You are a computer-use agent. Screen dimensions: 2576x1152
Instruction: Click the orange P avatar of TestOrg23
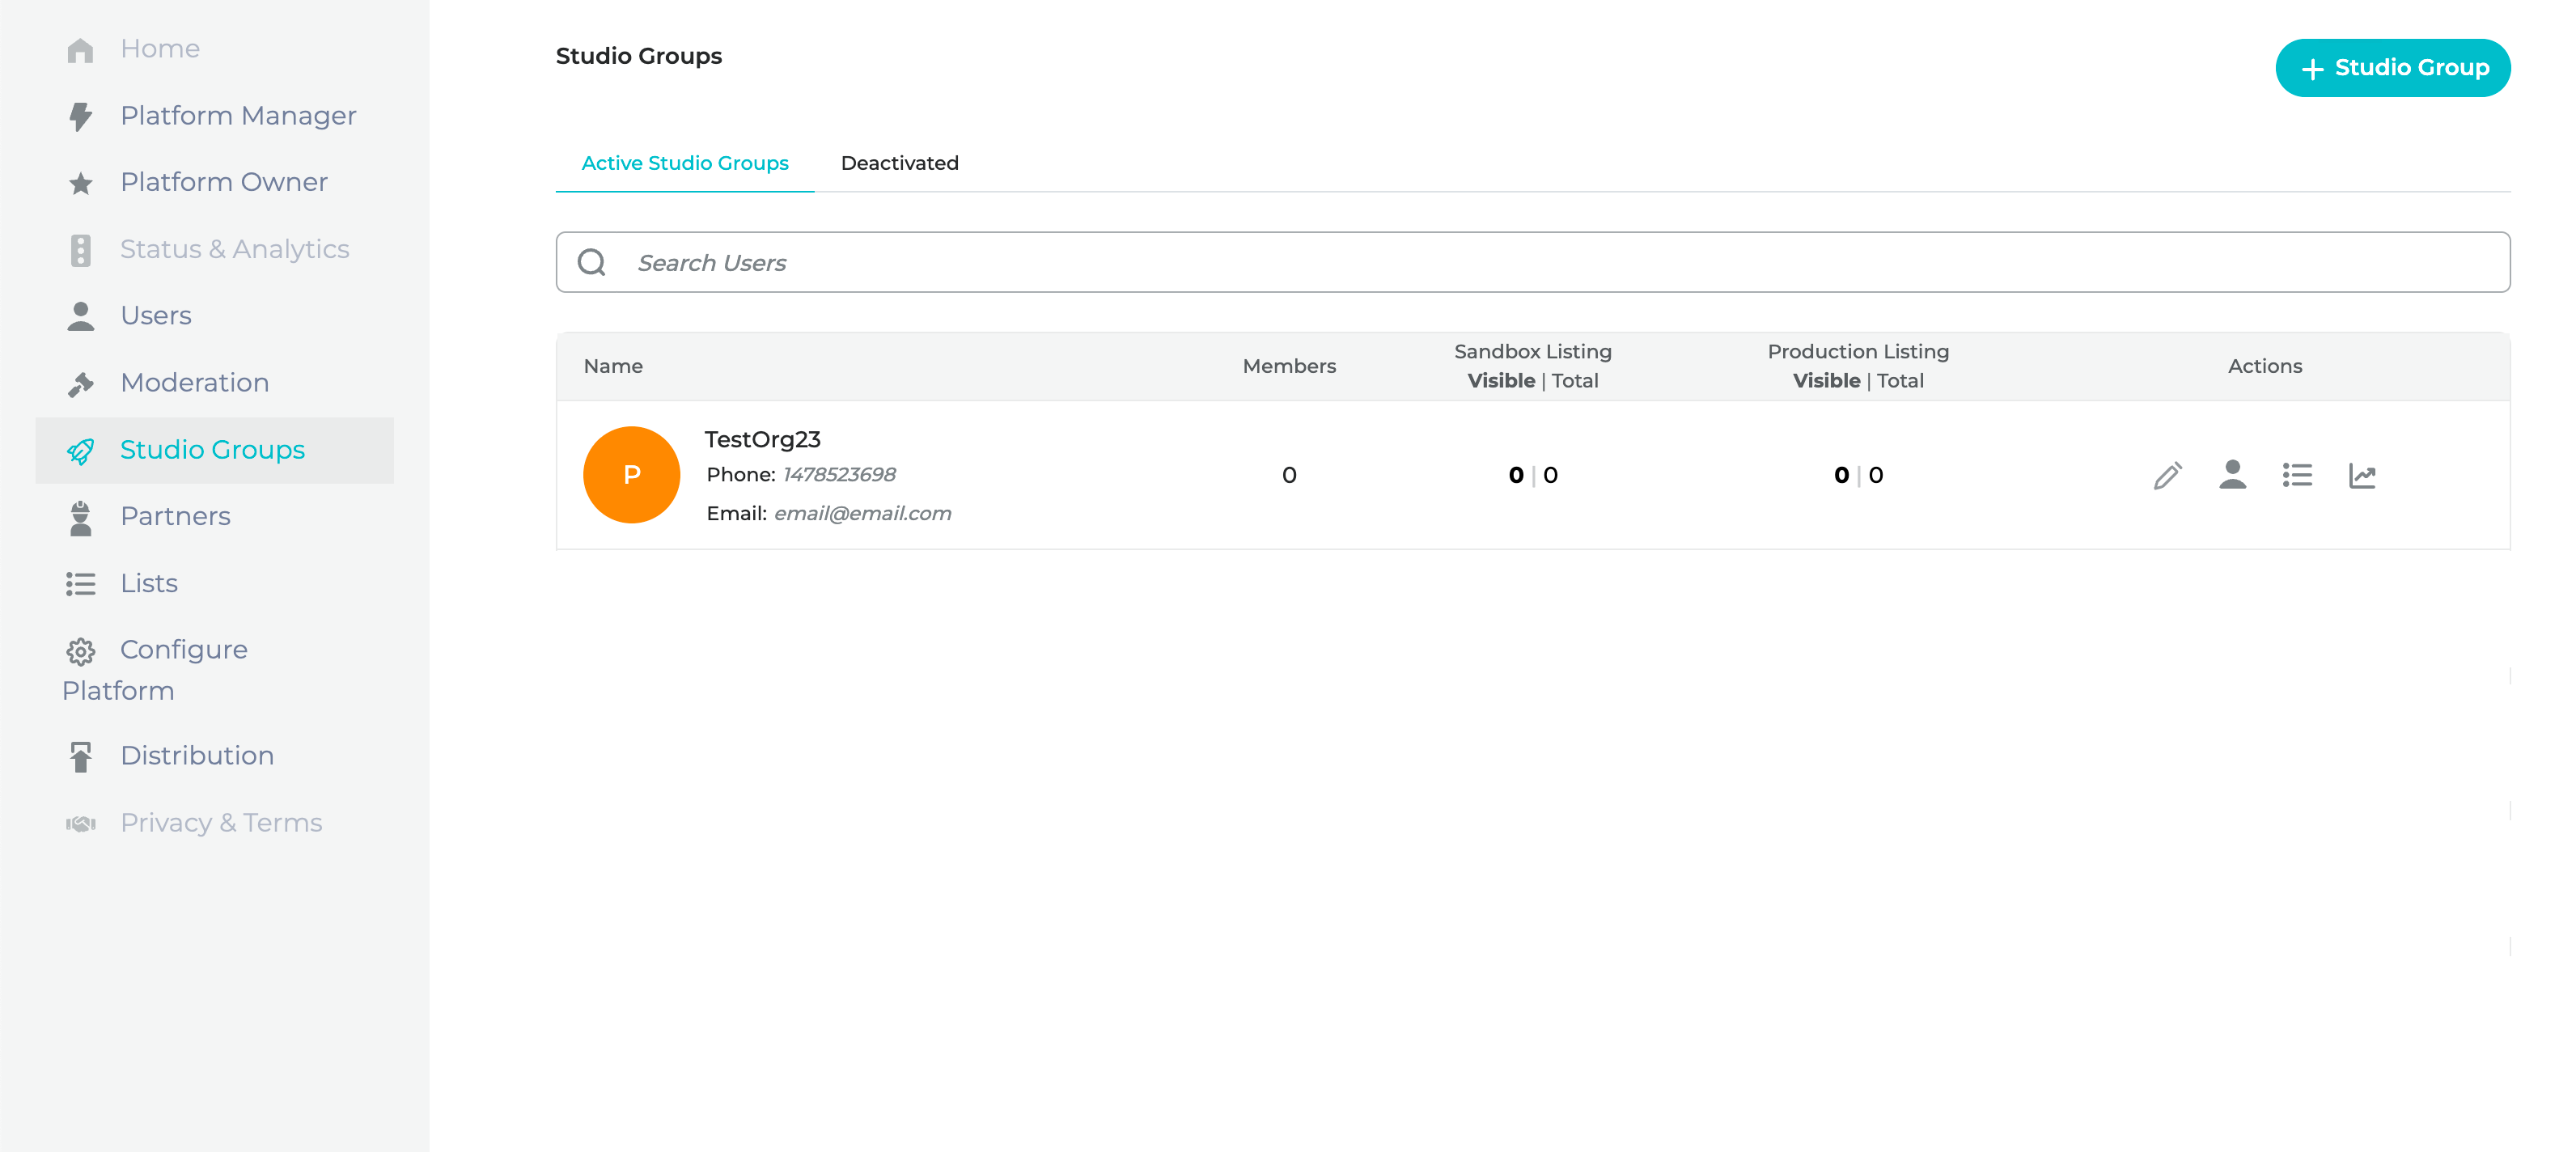click(x=631, y=475)
